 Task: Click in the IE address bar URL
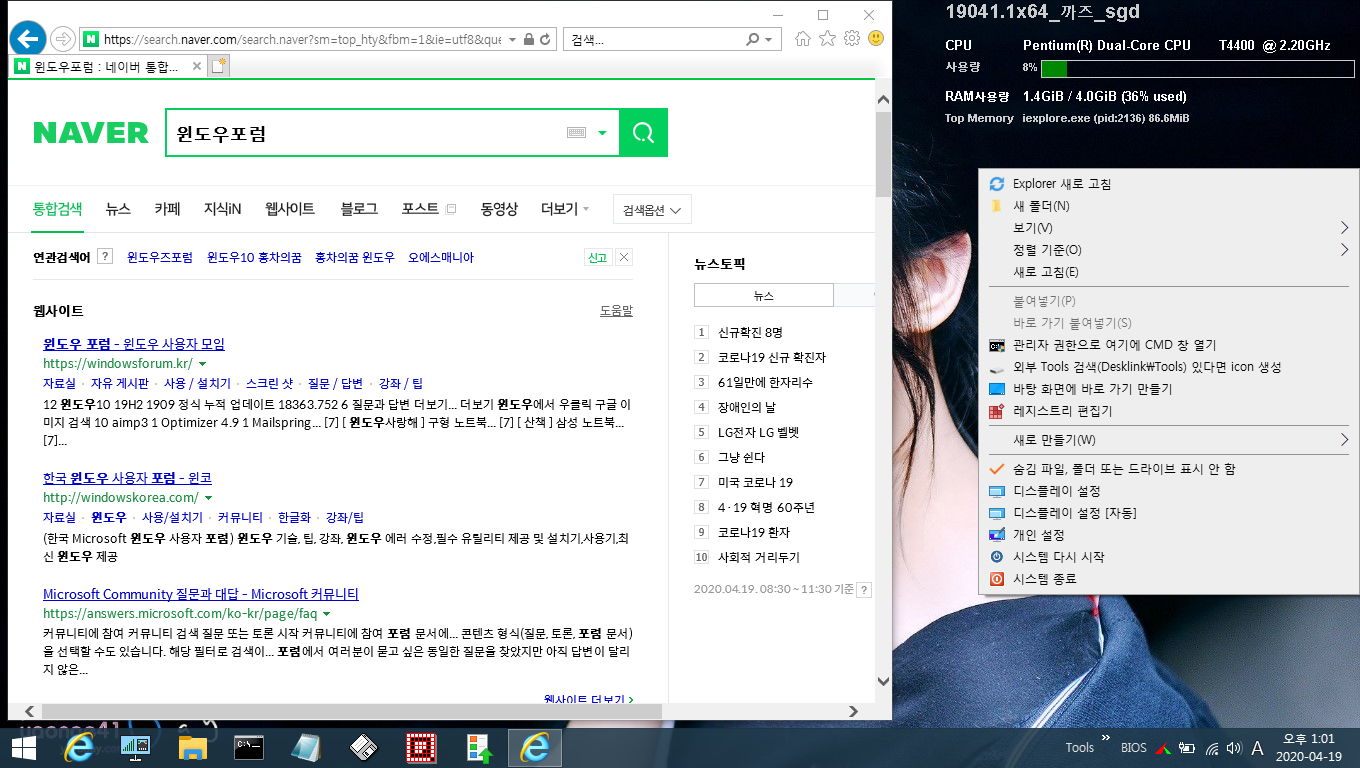[x=302, y=39]
